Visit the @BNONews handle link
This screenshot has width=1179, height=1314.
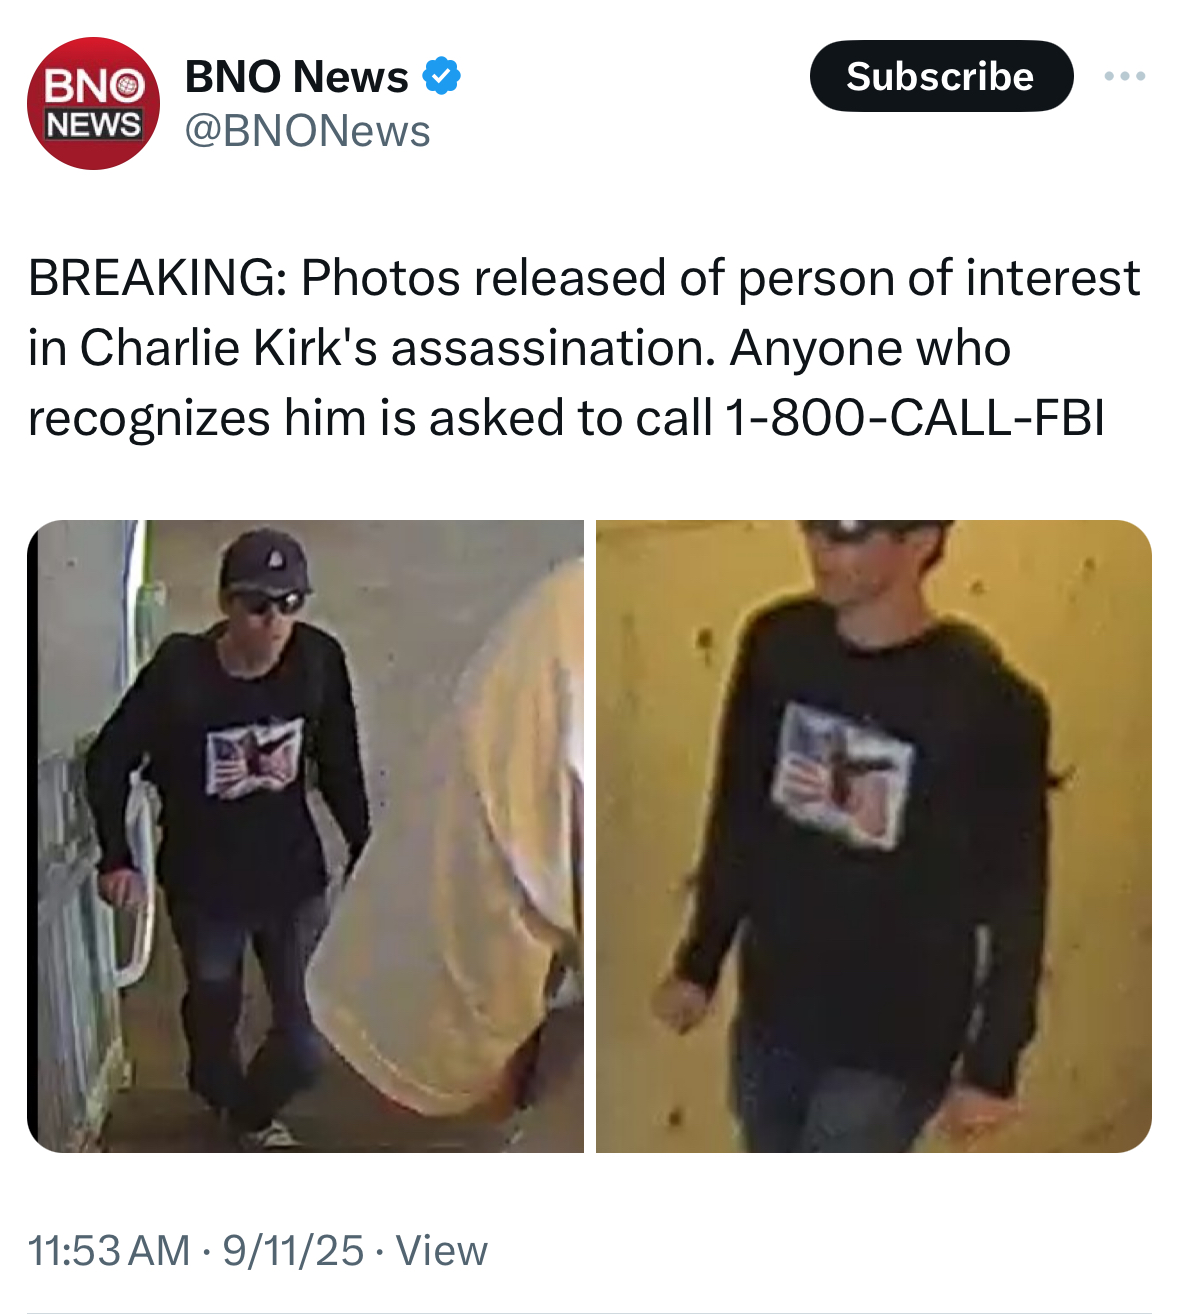(308, 131)
